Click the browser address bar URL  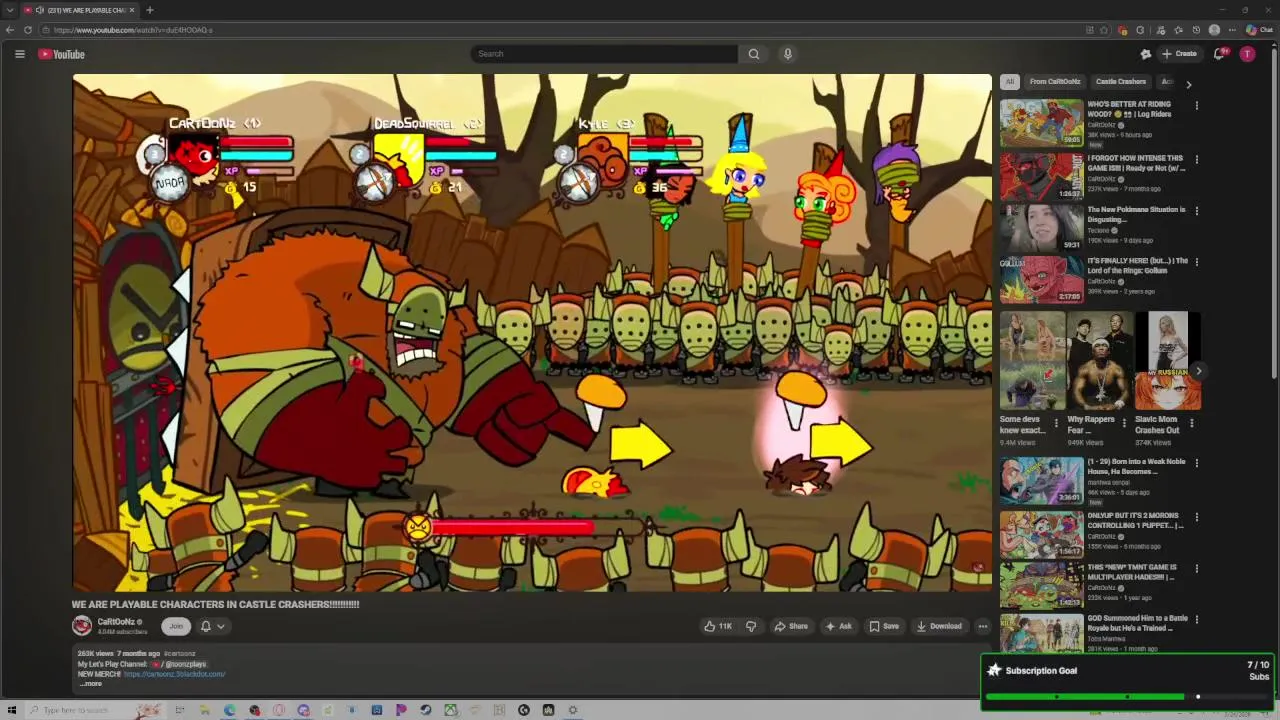133,30
